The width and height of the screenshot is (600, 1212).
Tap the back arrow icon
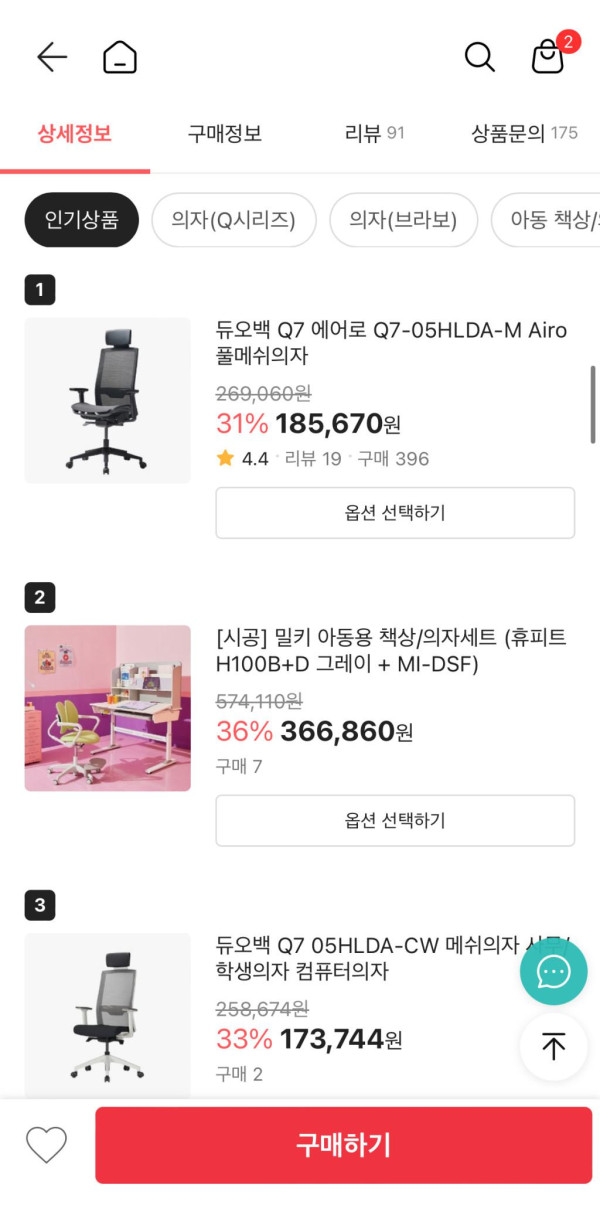52,57
